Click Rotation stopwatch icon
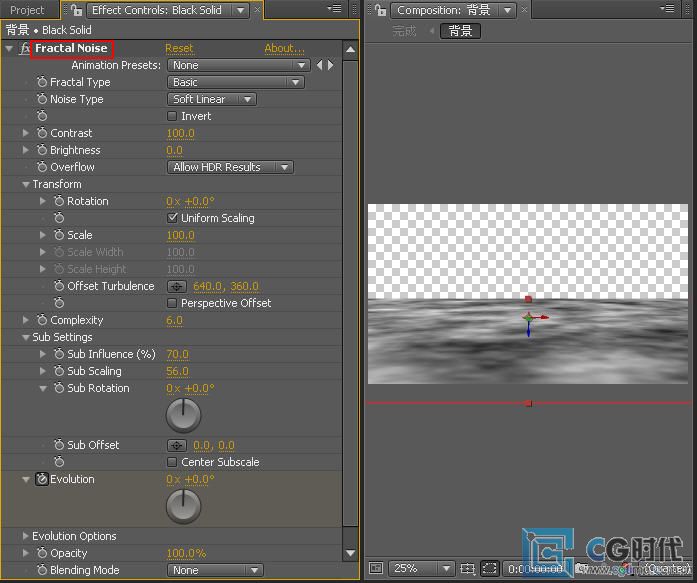The image size is (697, 583). [x=59, y=201]
